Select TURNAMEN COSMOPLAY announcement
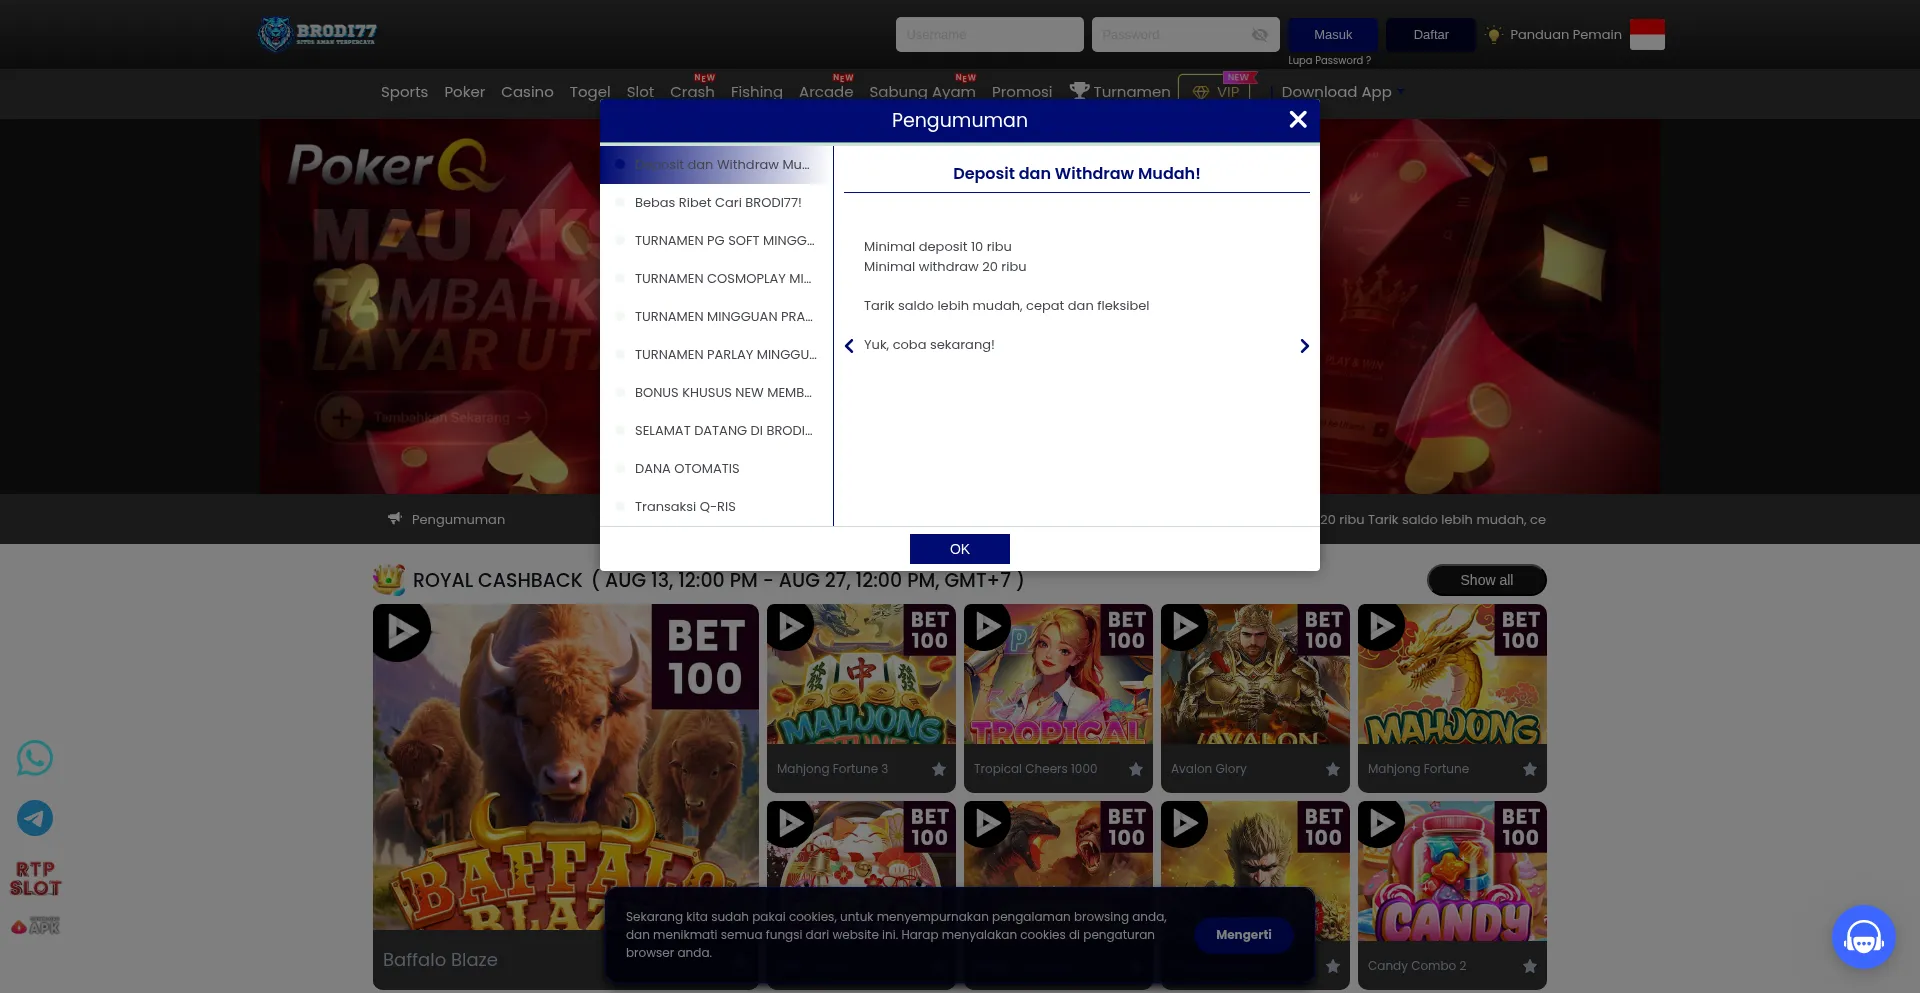Screen dimensions: 1920x993 716,279
